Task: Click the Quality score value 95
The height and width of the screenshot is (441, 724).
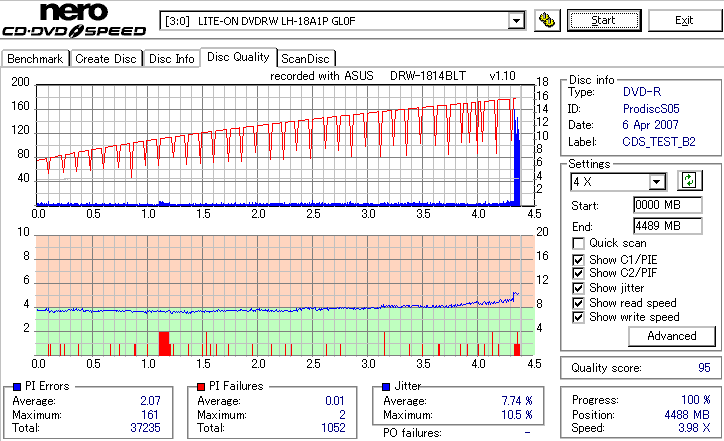Action: (x=704, y=368)
